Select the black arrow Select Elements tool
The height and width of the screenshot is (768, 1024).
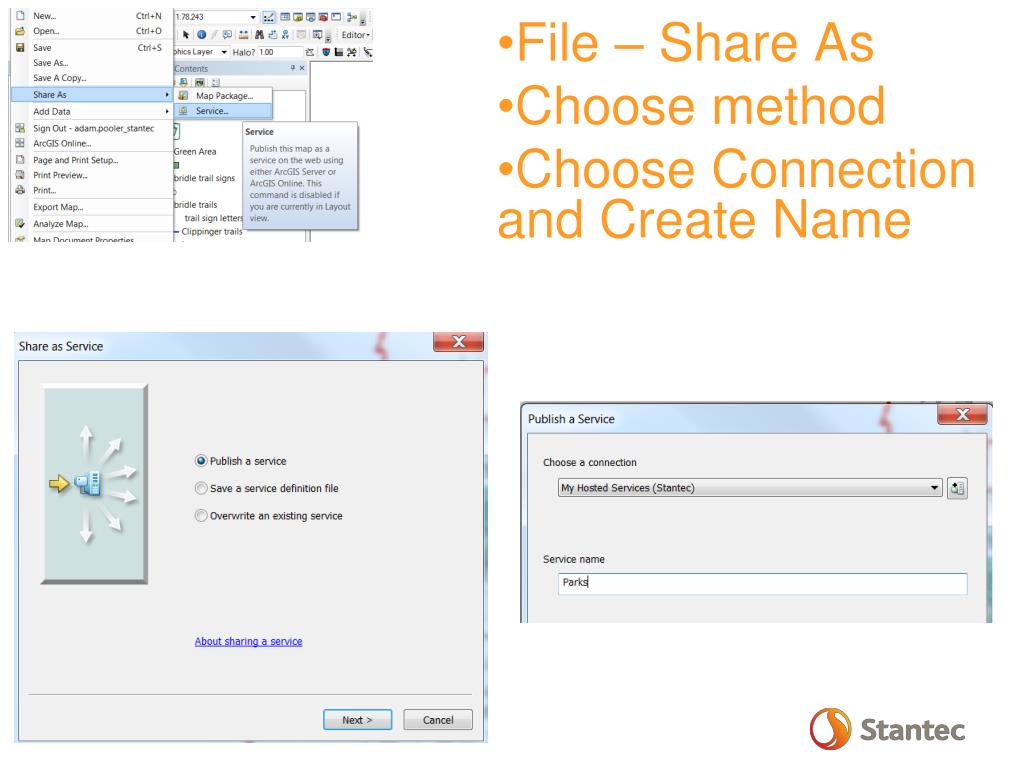[185, 35]
